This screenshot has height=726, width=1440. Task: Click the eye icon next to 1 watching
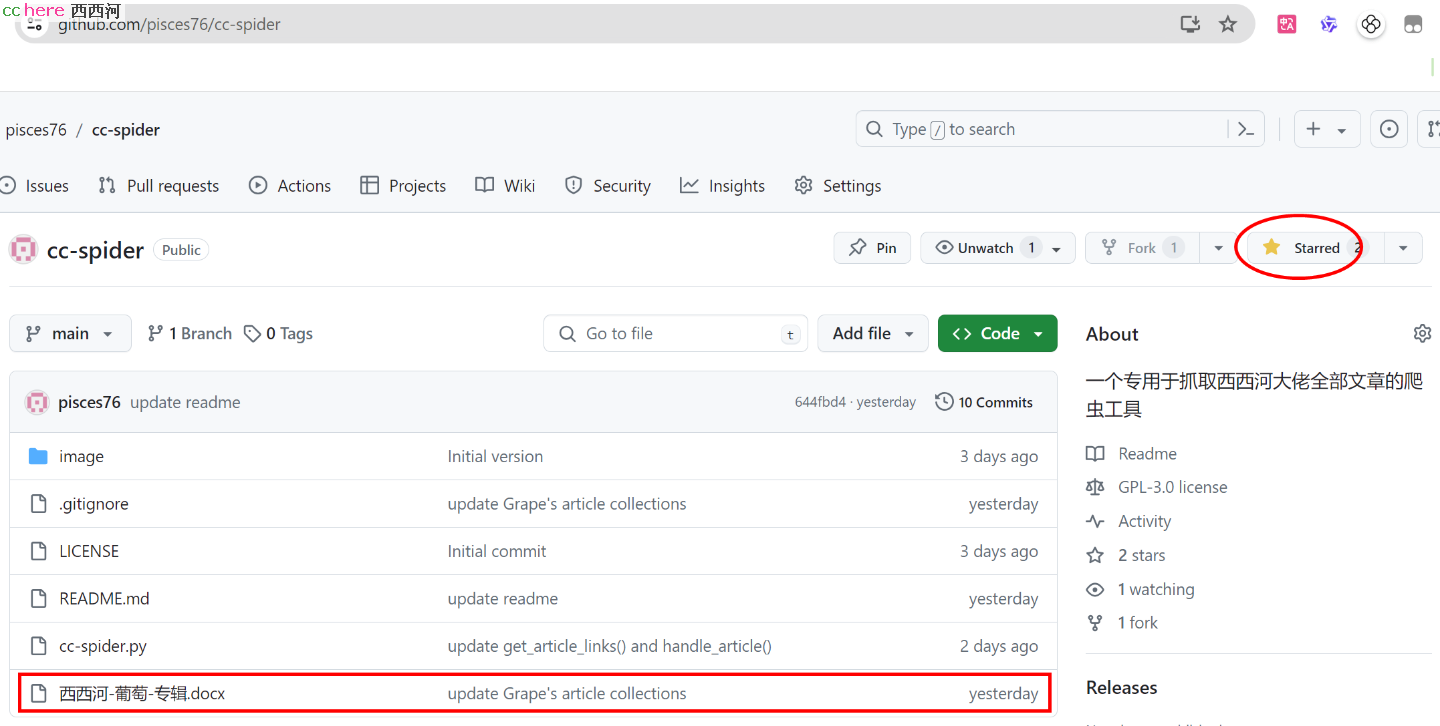coord(1095,589)
